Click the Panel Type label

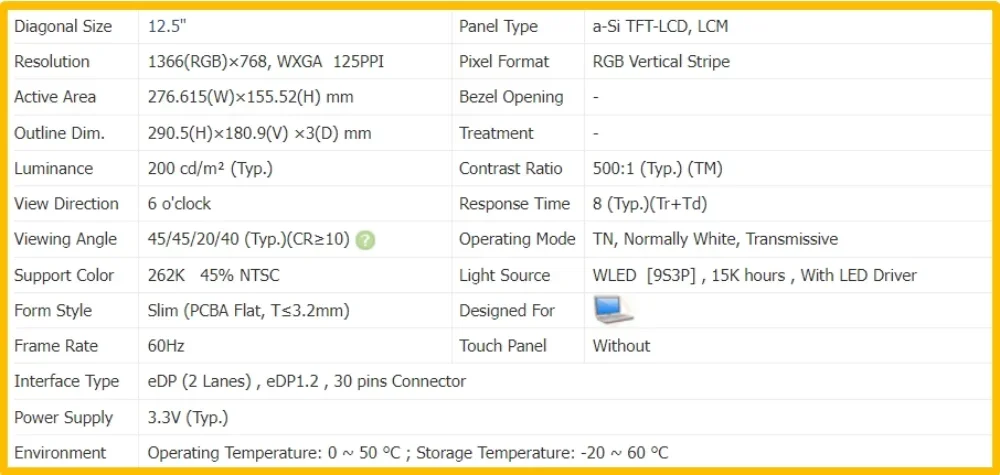(498, 26)
